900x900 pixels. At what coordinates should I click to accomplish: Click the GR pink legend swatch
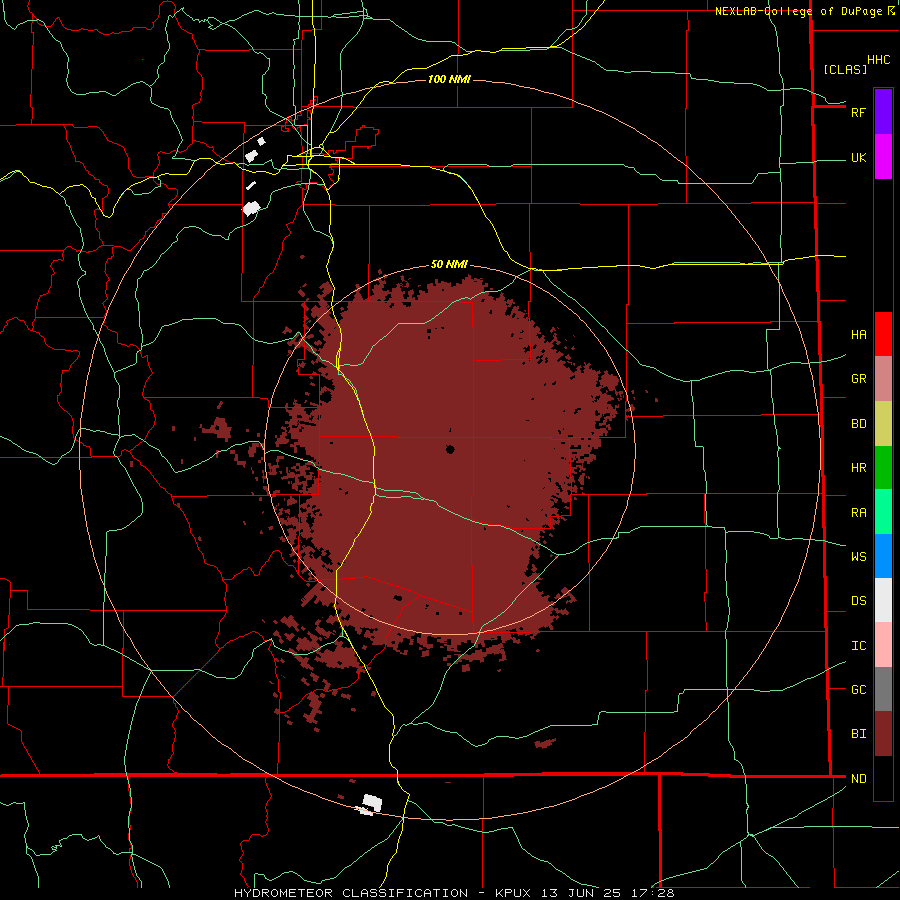click(x=883, y=378)
